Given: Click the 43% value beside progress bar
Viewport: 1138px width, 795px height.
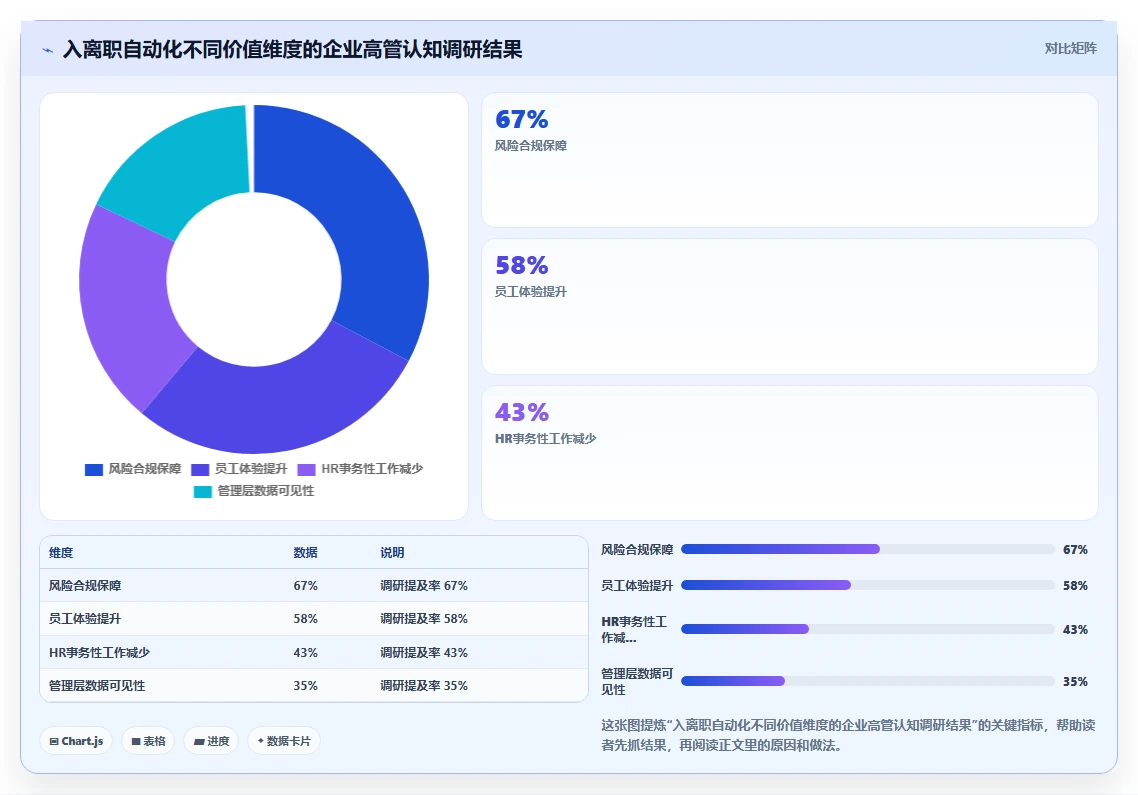Looking at the screenshot, I should tap(1075, 629).
